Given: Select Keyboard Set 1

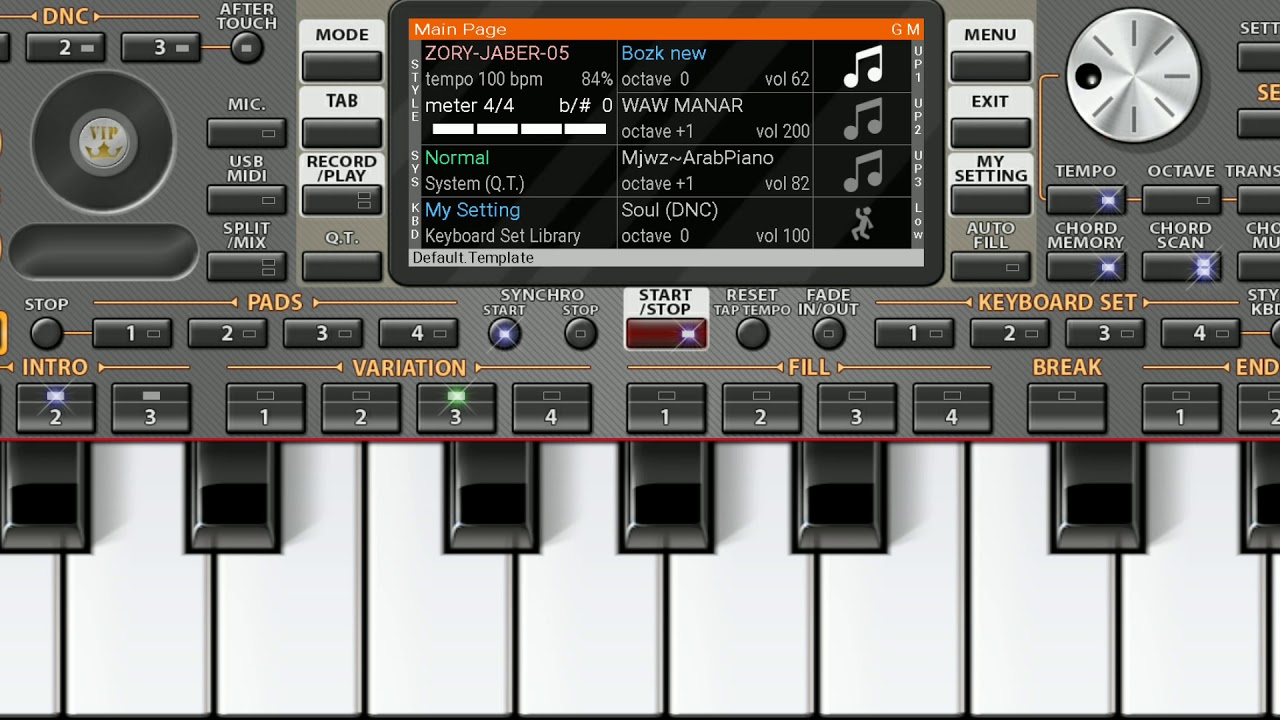Looking at the screenshot, I should pos(914,333).
